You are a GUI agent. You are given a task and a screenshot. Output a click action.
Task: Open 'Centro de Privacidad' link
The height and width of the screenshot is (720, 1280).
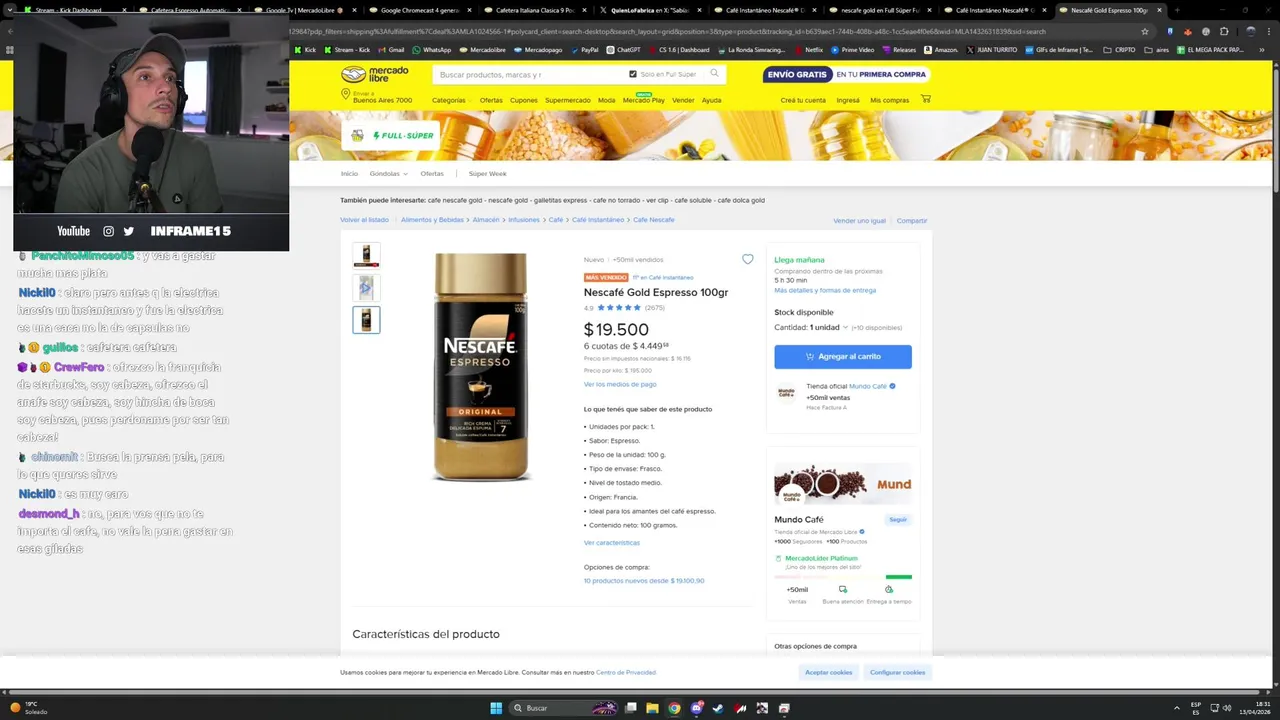coord(626,672)
